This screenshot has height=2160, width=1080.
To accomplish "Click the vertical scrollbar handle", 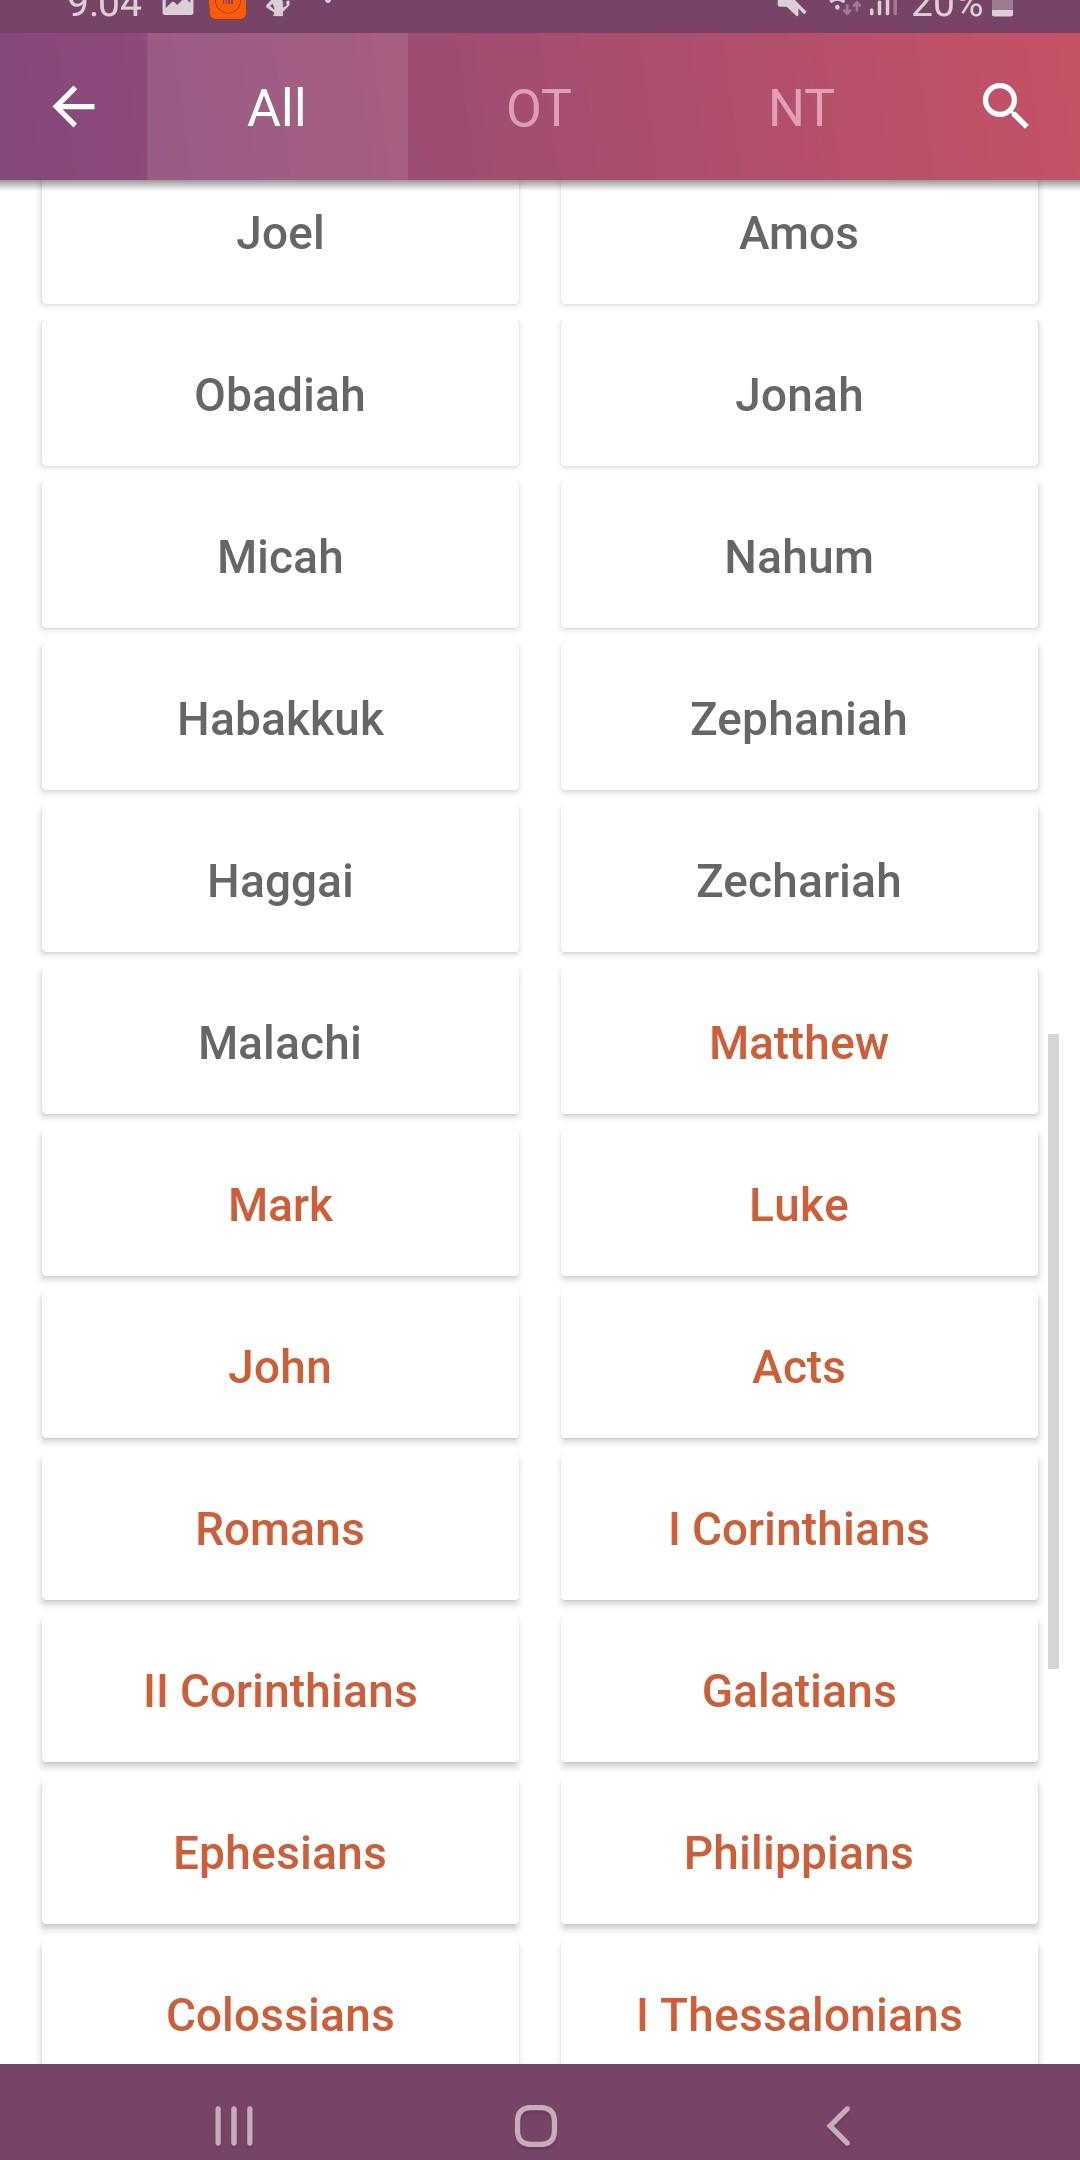I will (x=1053, y=1350).
